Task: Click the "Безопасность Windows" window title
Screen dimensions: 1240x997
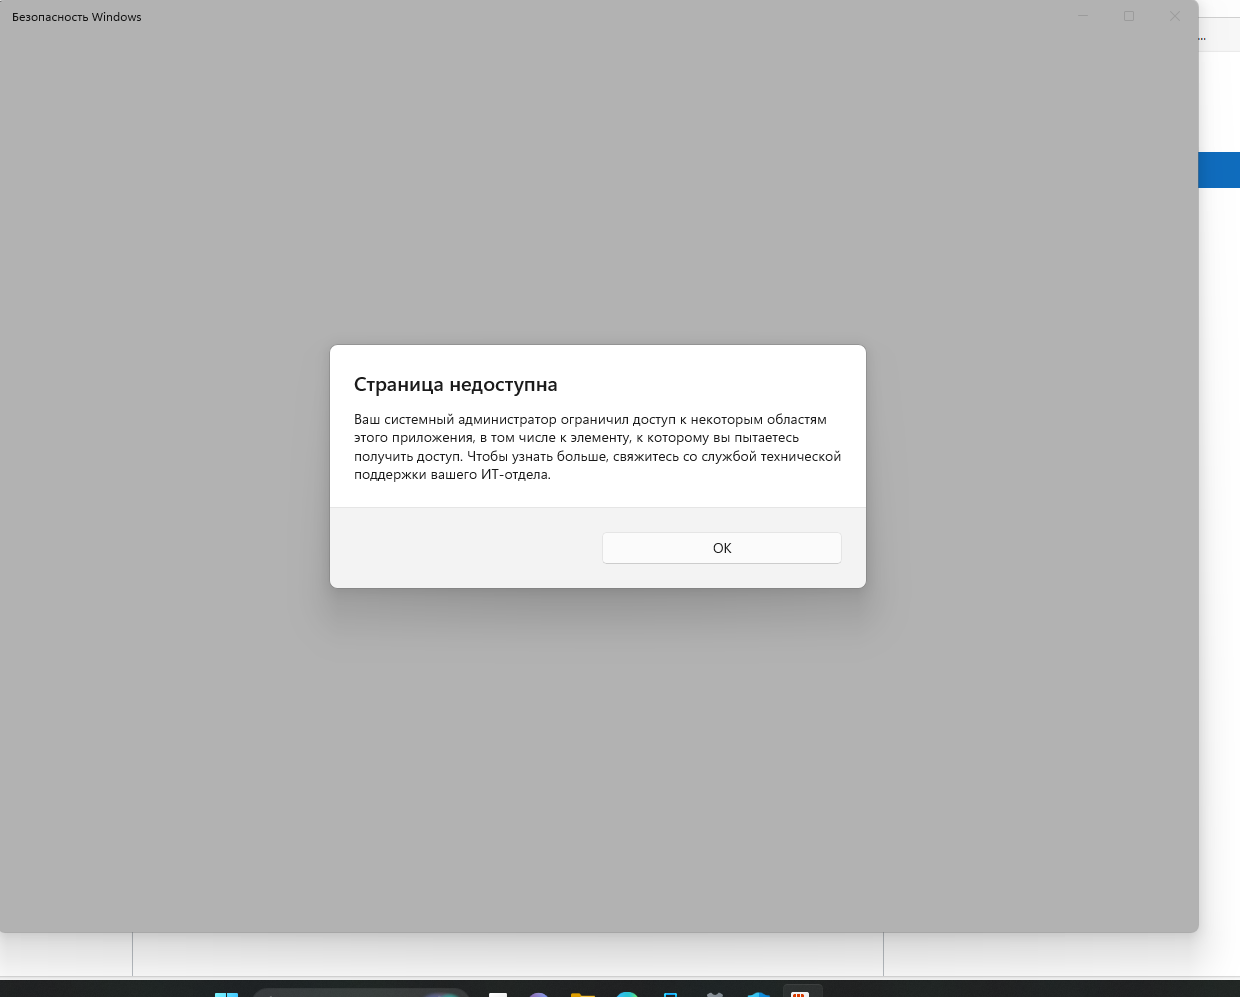Action: [x=77, y=17]
